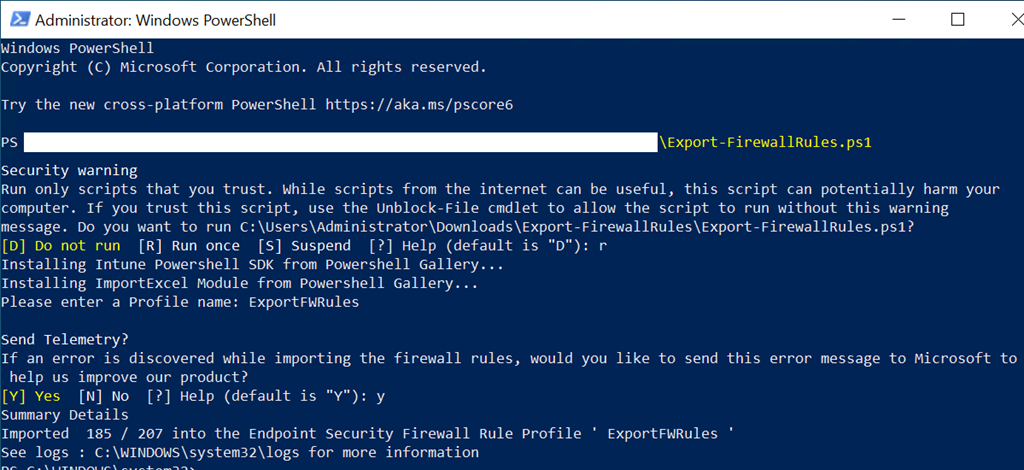
Task: Click the '[Y] Yes' telemetry option
Action: click(31, 396)
